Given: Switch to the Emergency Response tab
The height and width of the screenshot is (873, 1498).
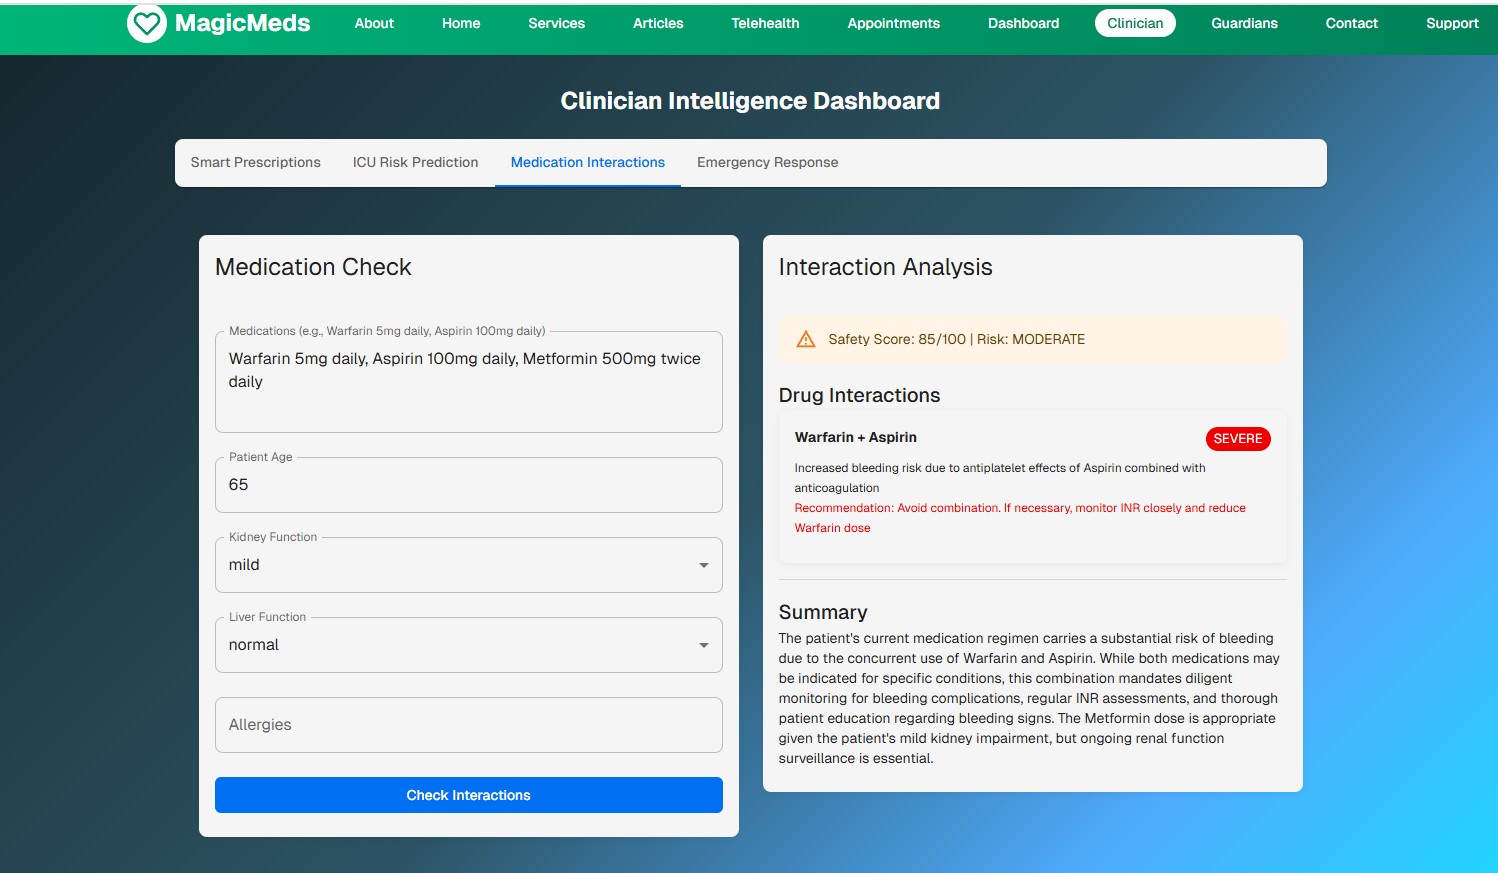Looking at the screenshot, I should [x=767, y=162].
